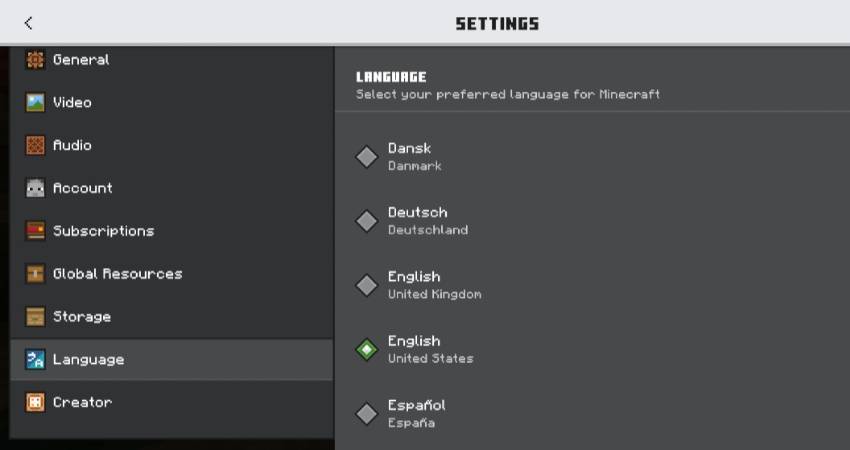Click the Video landscape picture icon
The width and height of the screenshot is (850, 450).
coord(35,102)
